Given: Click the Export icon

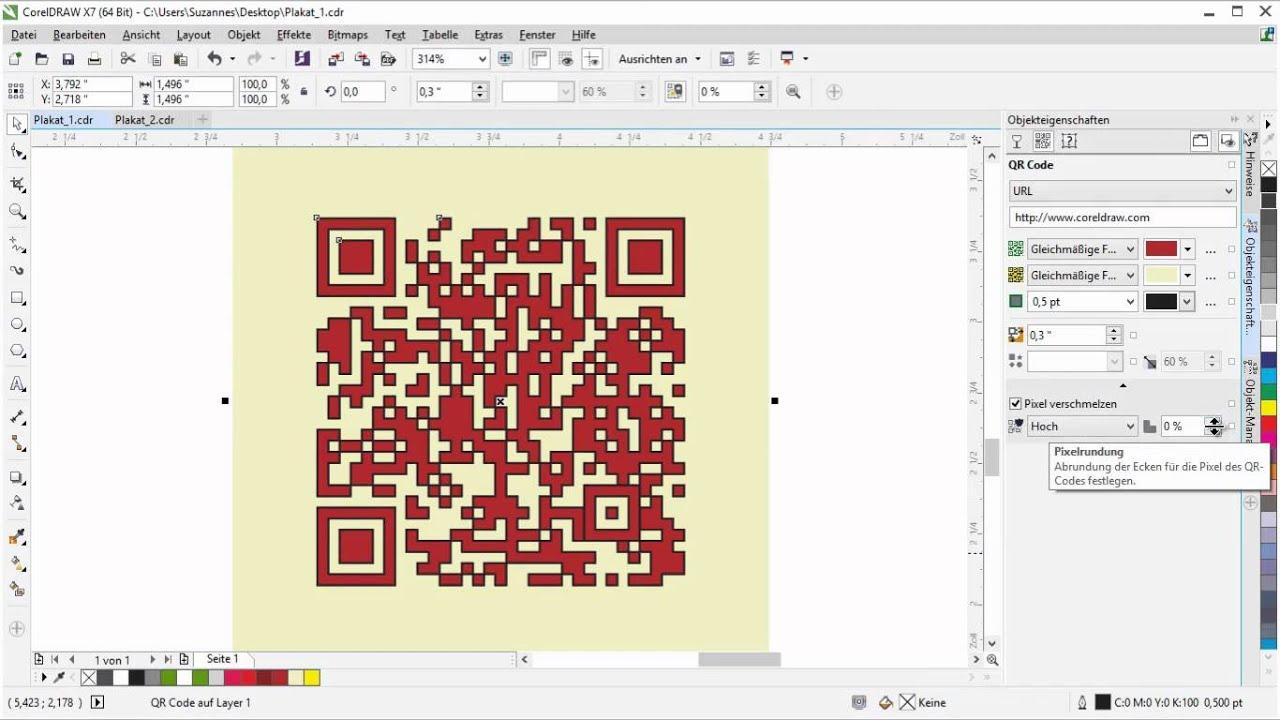Looking at the screenshot, I should click(x=362, y=59).
